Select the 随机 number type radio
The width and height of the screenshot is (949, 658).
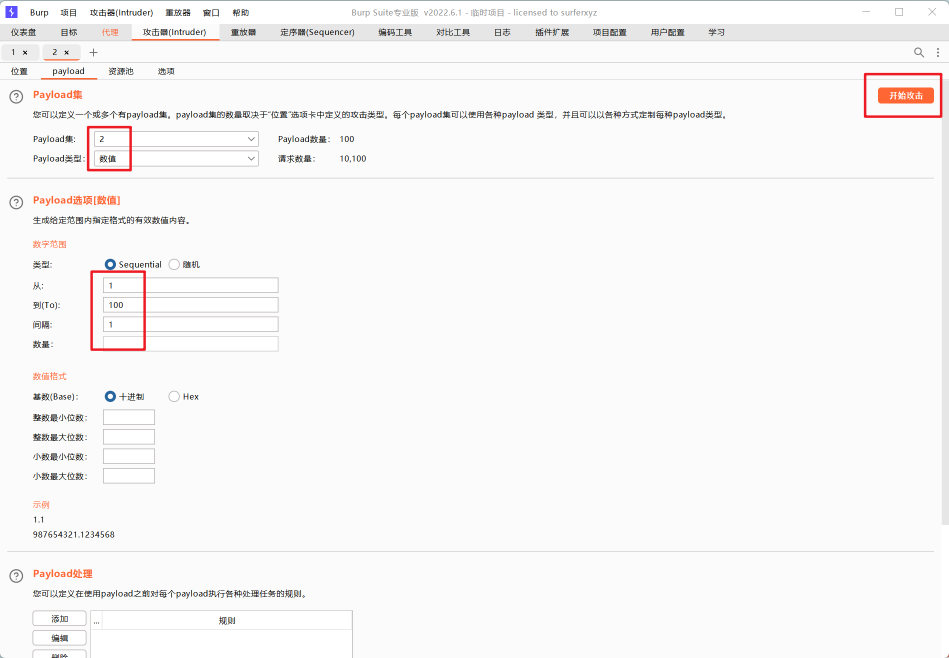[174, 265]
